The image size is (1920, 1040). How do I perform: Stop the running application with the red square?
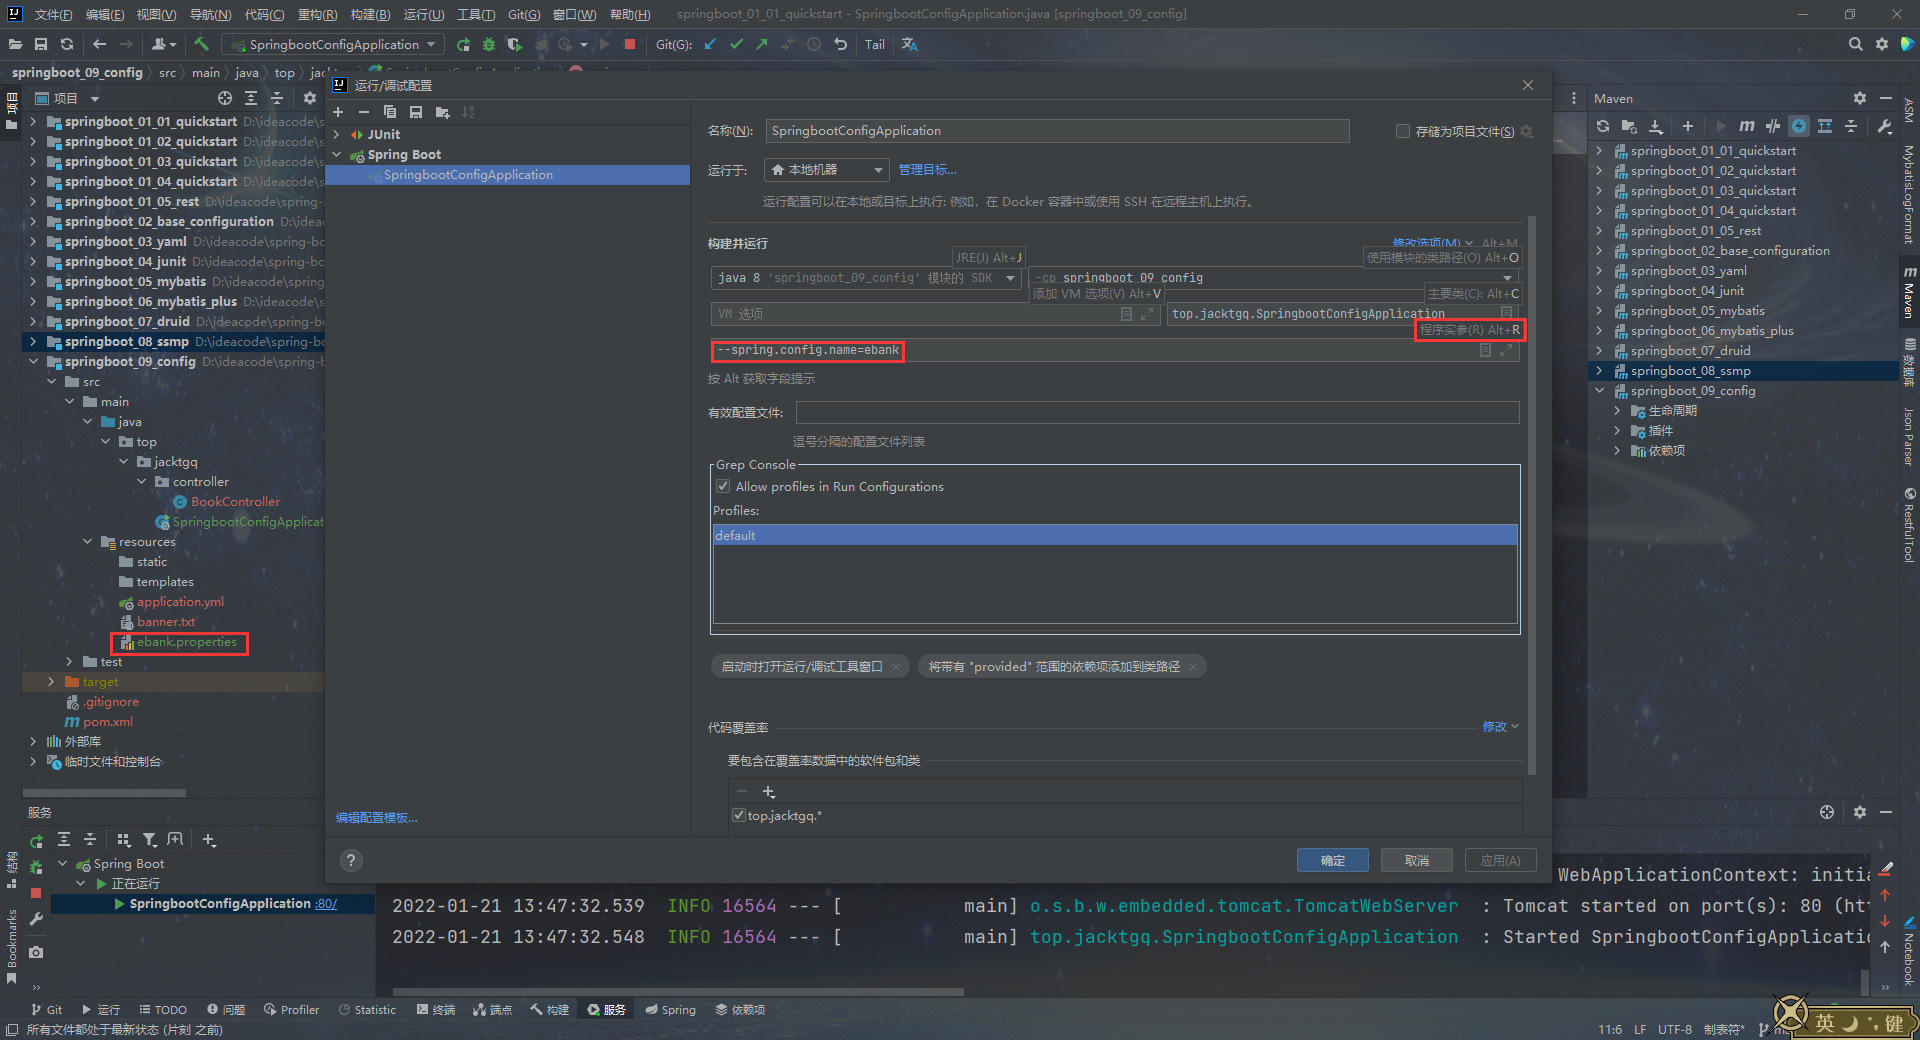point(630,44)
